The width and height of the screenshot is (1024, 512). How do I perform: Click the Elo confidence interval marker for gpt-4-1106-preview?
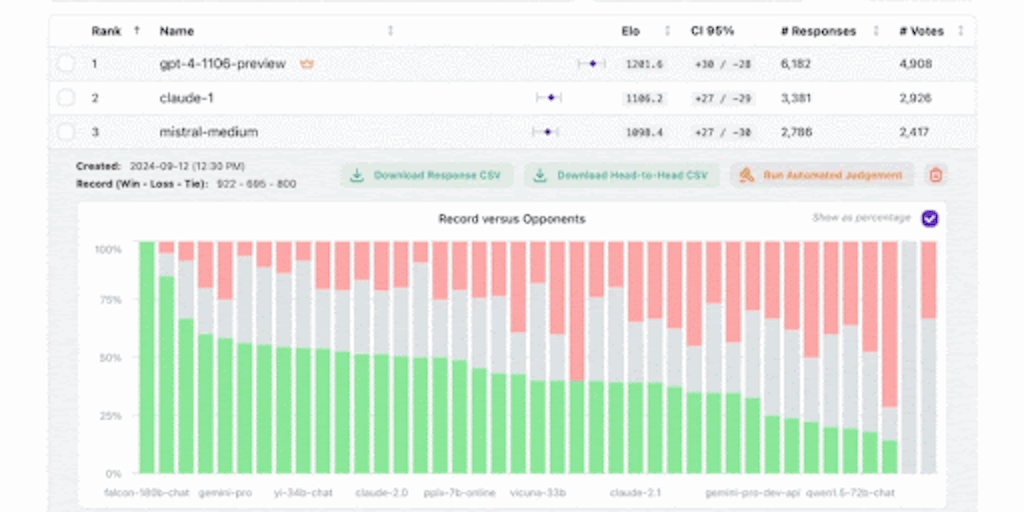tap(592, 64)
